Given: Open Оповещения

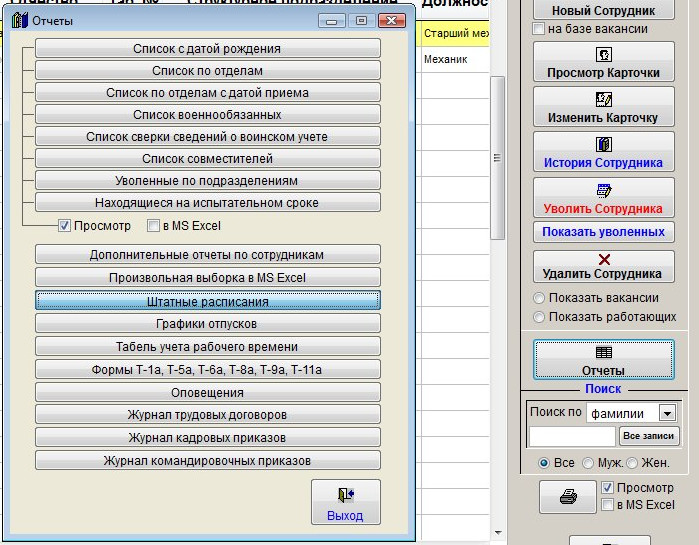Looking at the screenshot, I should 208,392.
